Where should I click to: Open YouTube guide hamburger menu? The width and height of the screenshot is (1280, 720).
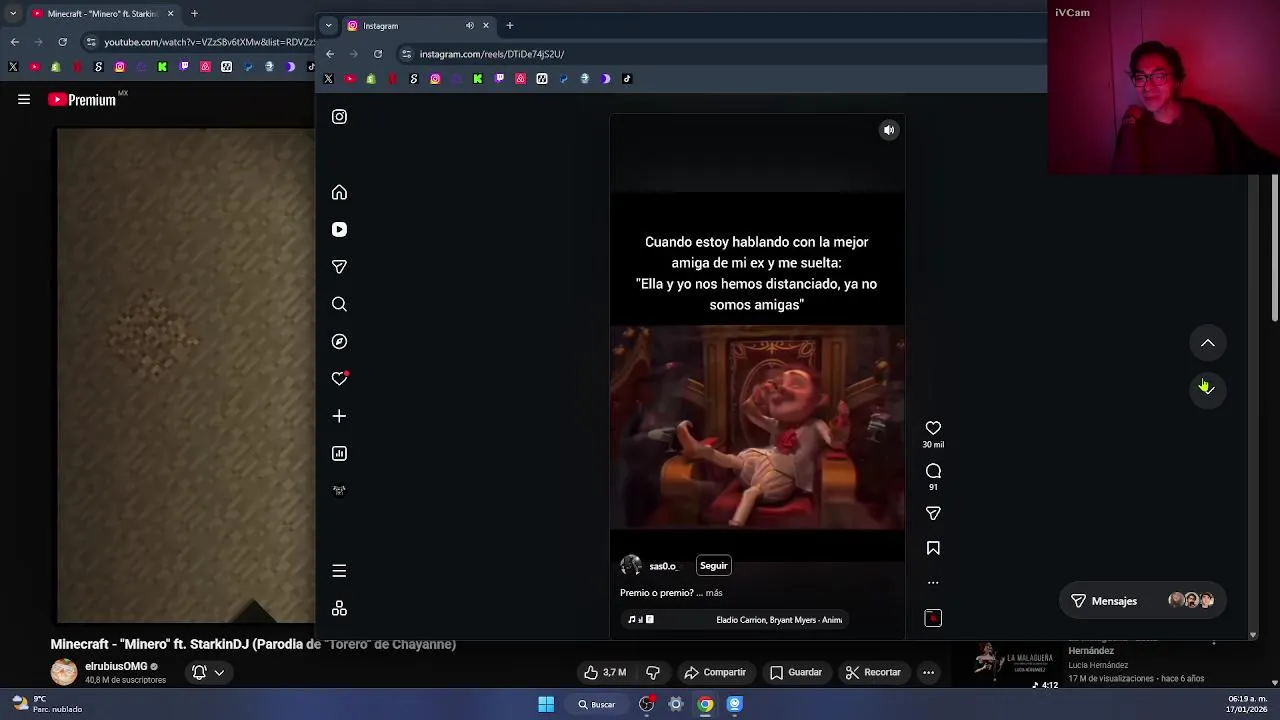pos(24,99)
